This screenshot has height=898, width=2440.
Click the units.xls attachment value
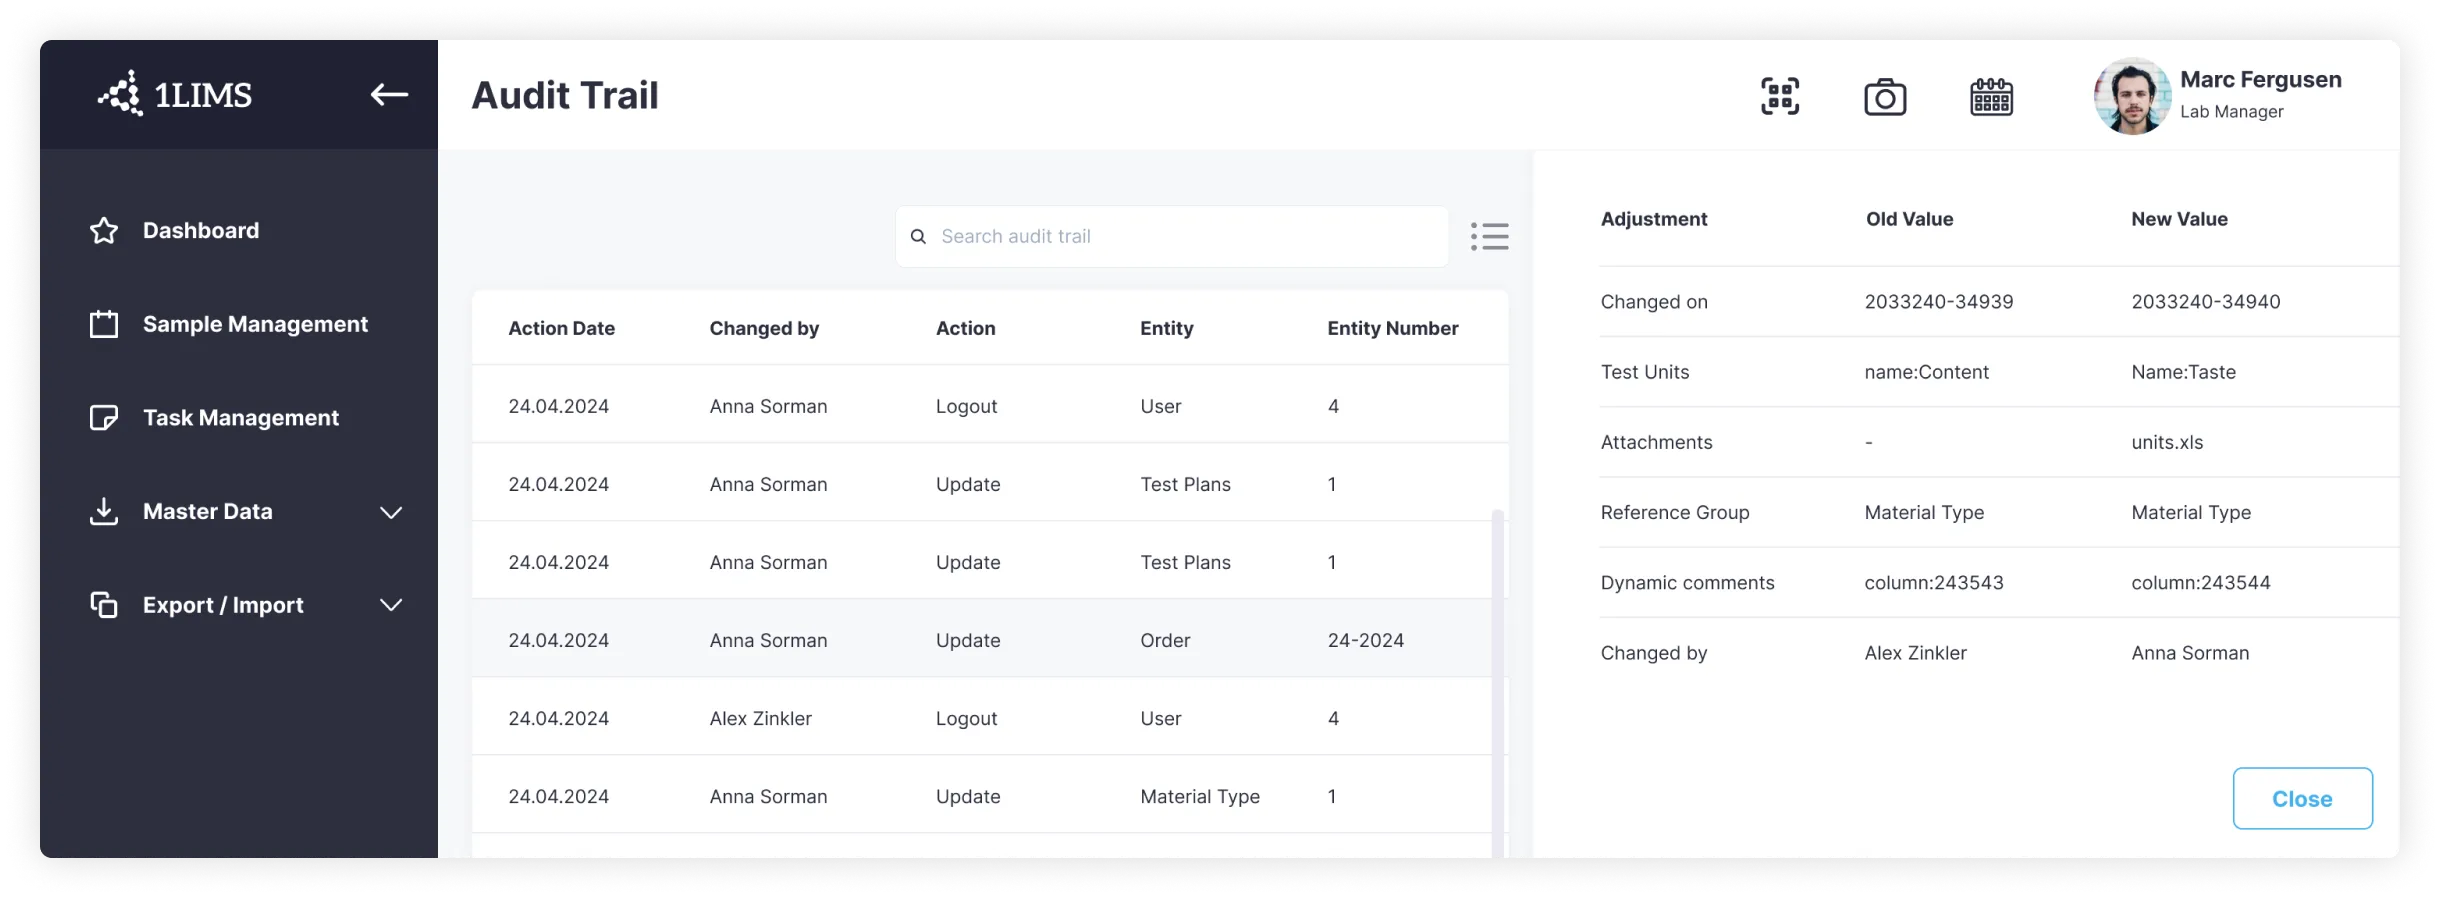(2167, 442)
